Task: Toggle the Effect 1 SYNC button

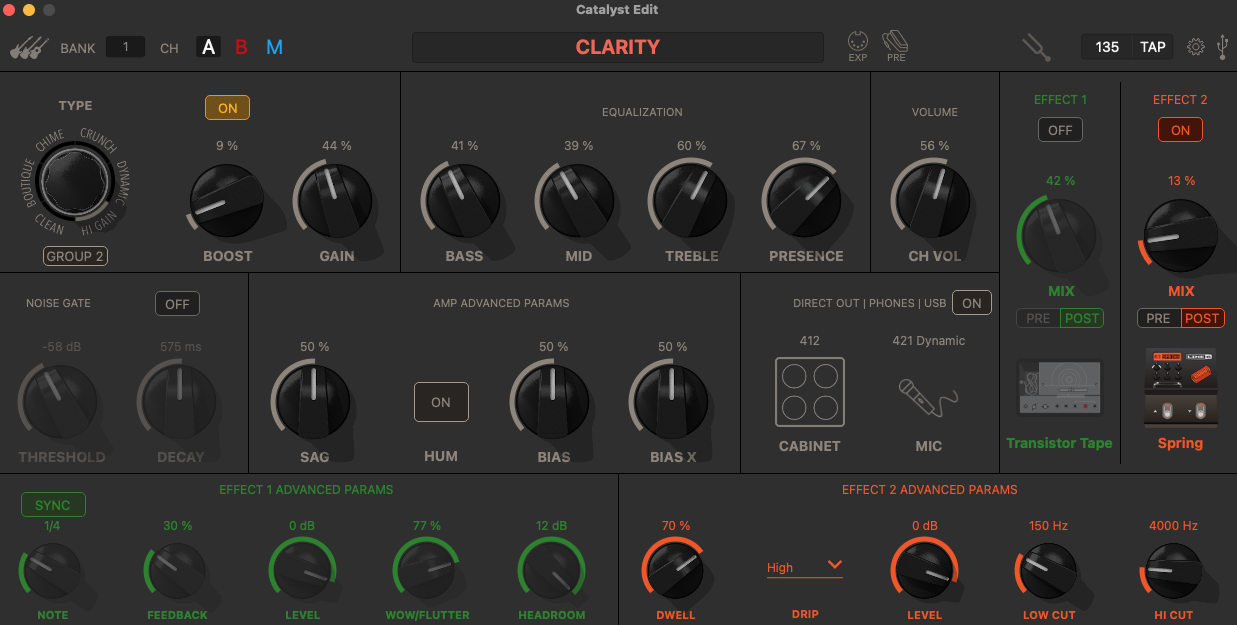Action: [53, 505]
